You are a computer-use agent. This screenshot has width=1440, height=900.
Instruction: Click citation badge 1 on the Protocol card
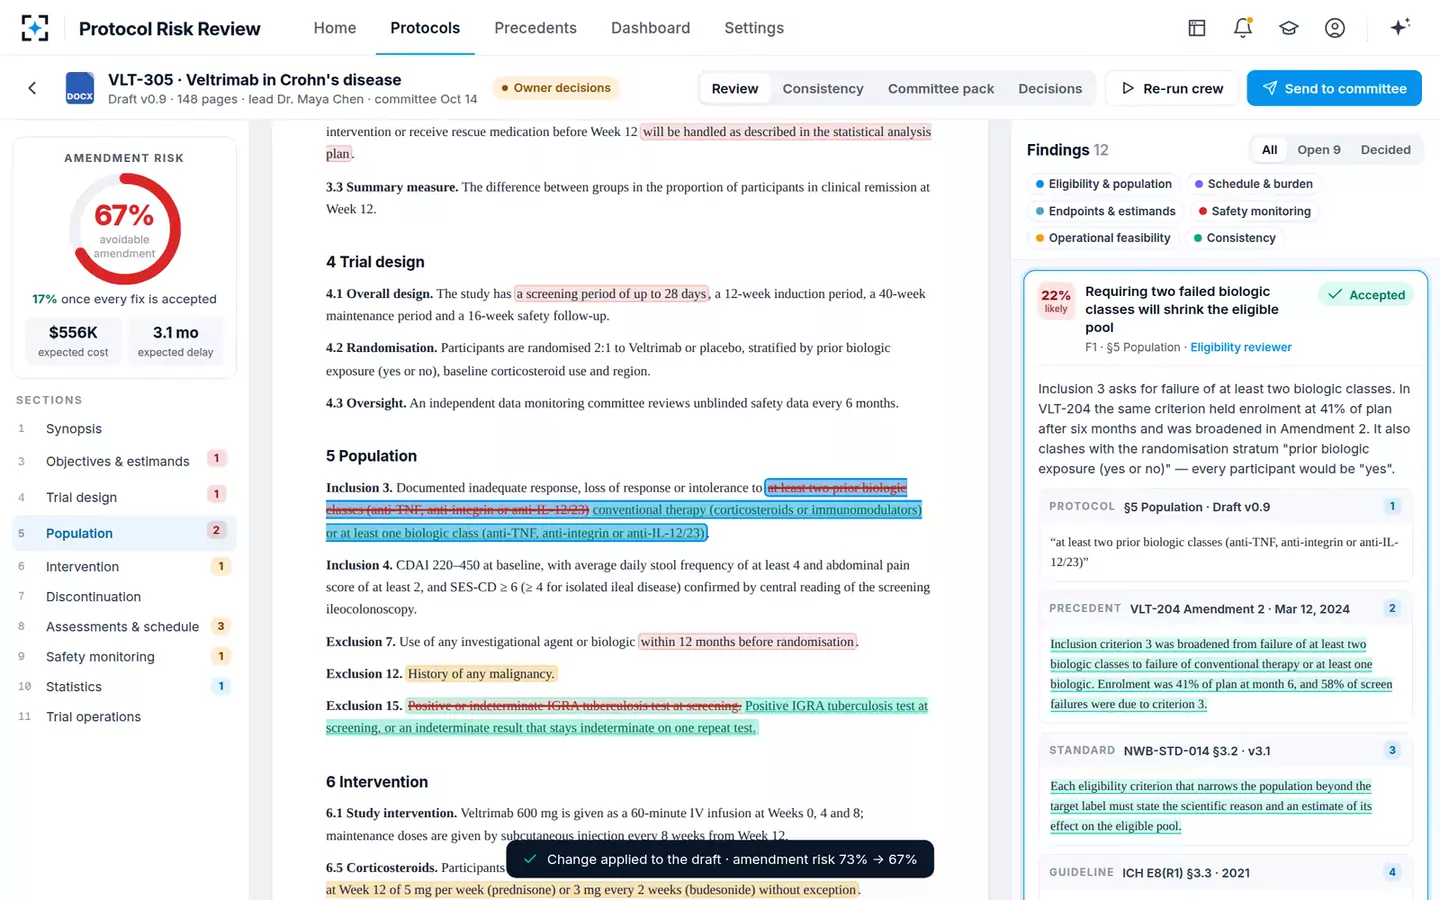coord(1392,506)
